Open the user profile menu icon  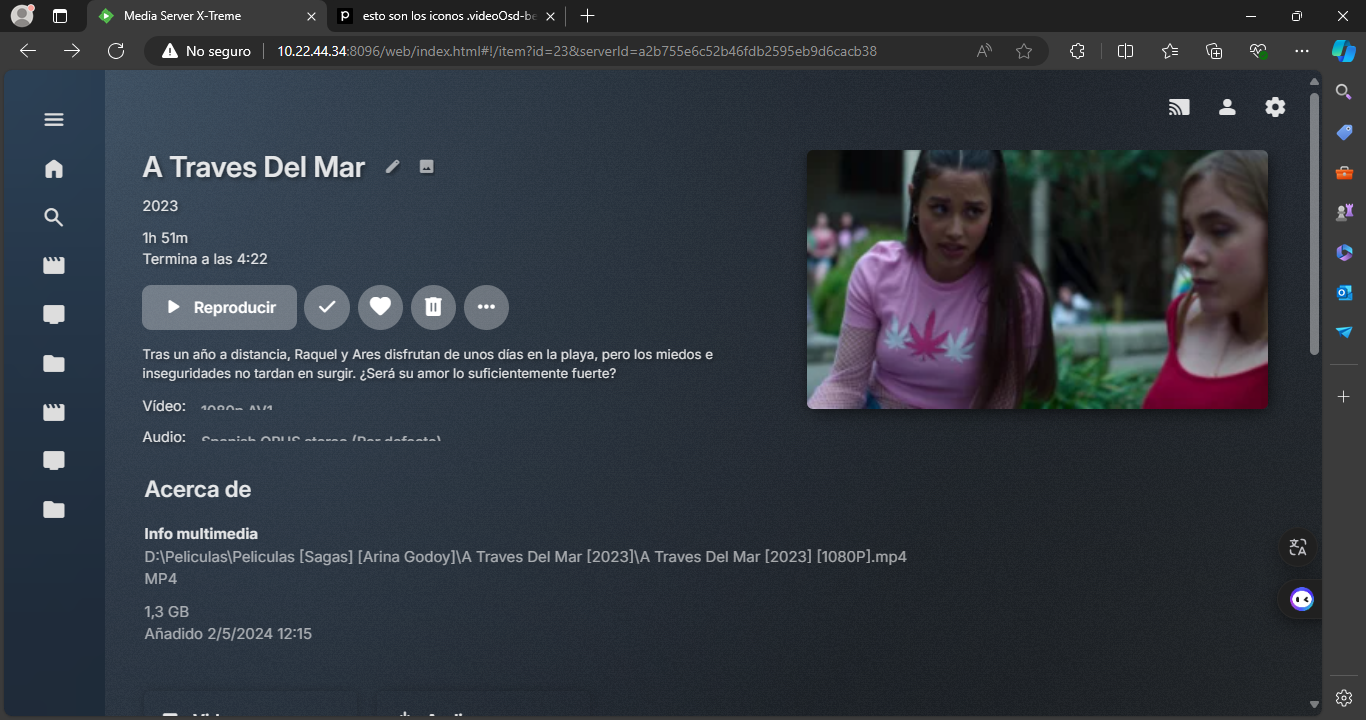1227,107
